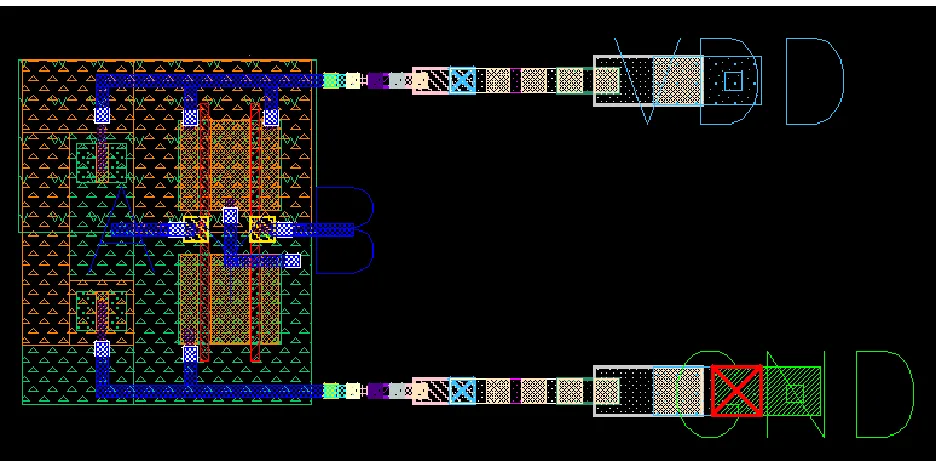The height and width of the screenshot is (462, 940).
Task: Pick the small square inside green hatched GND pad
Action: coord(794,394)
